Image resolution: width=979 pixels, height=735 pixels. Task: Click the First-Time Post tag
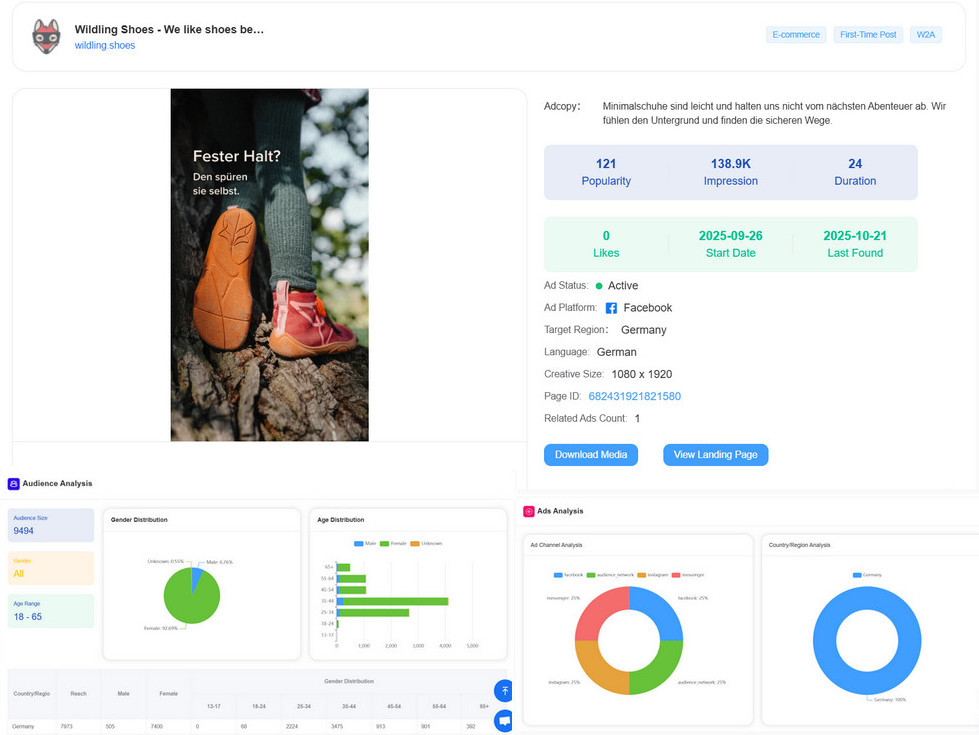pos(868,34)
